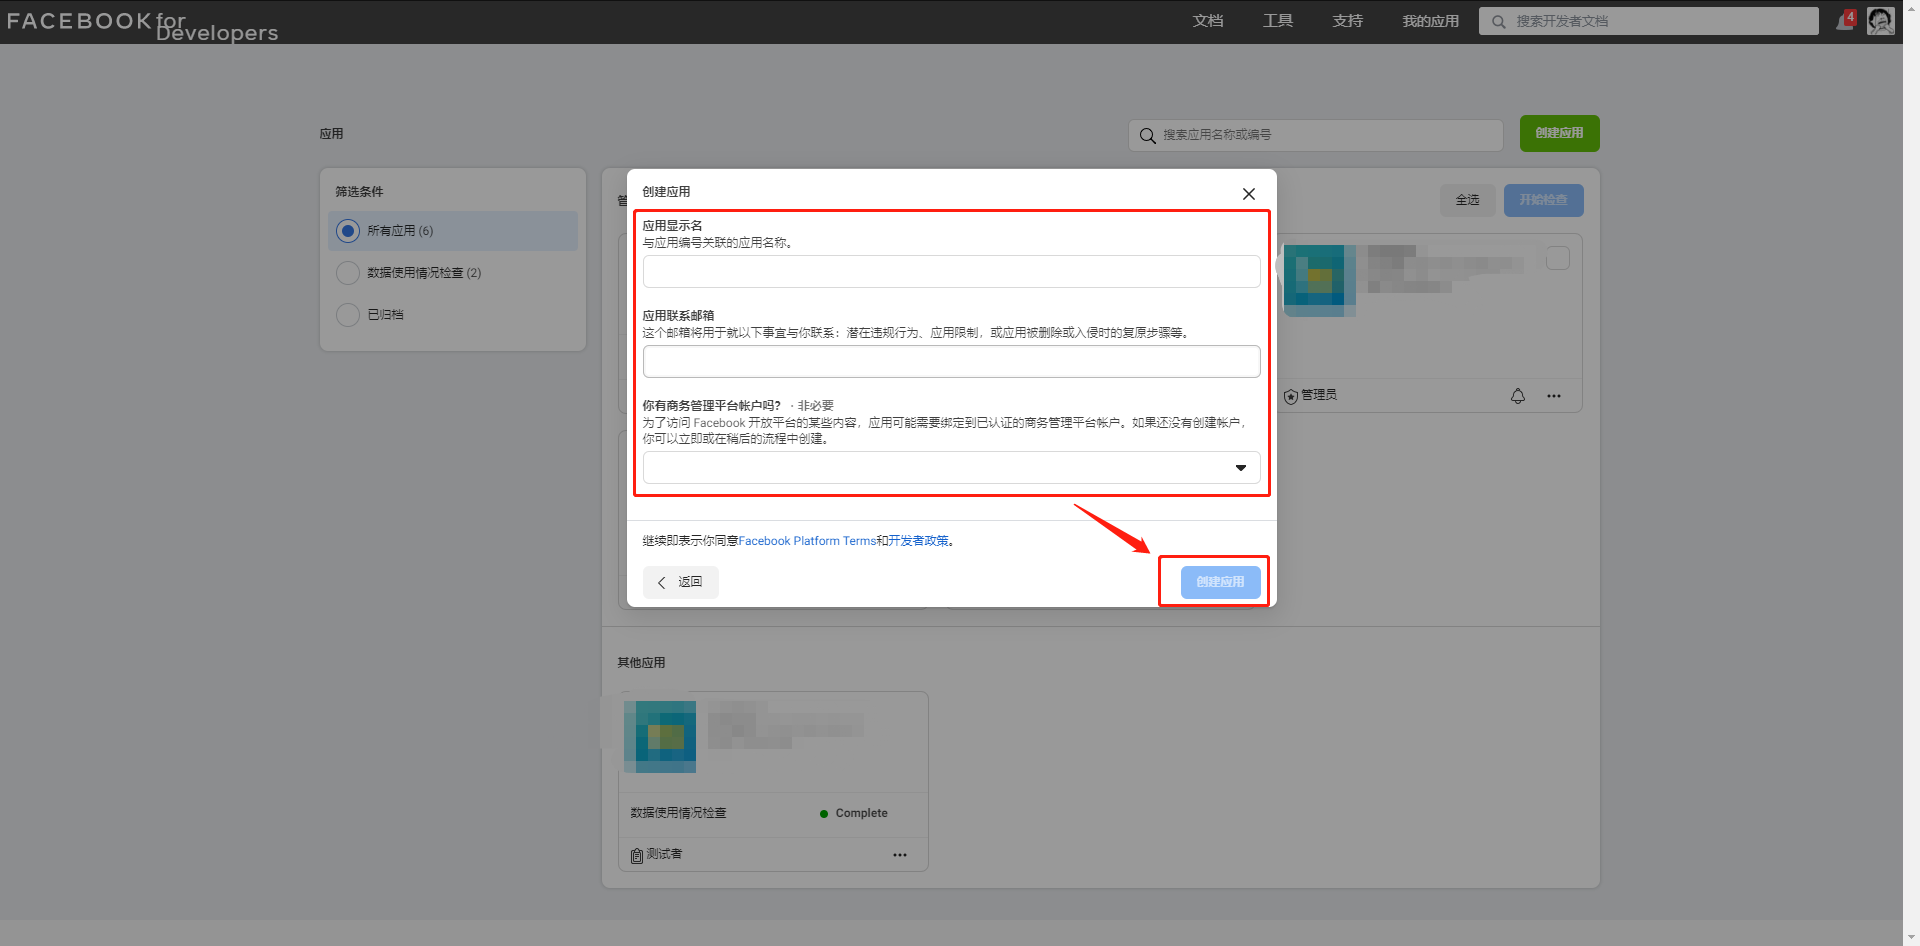Click the 测试者 clipboard icon
Screen dimensions: 1920x946
636,855
